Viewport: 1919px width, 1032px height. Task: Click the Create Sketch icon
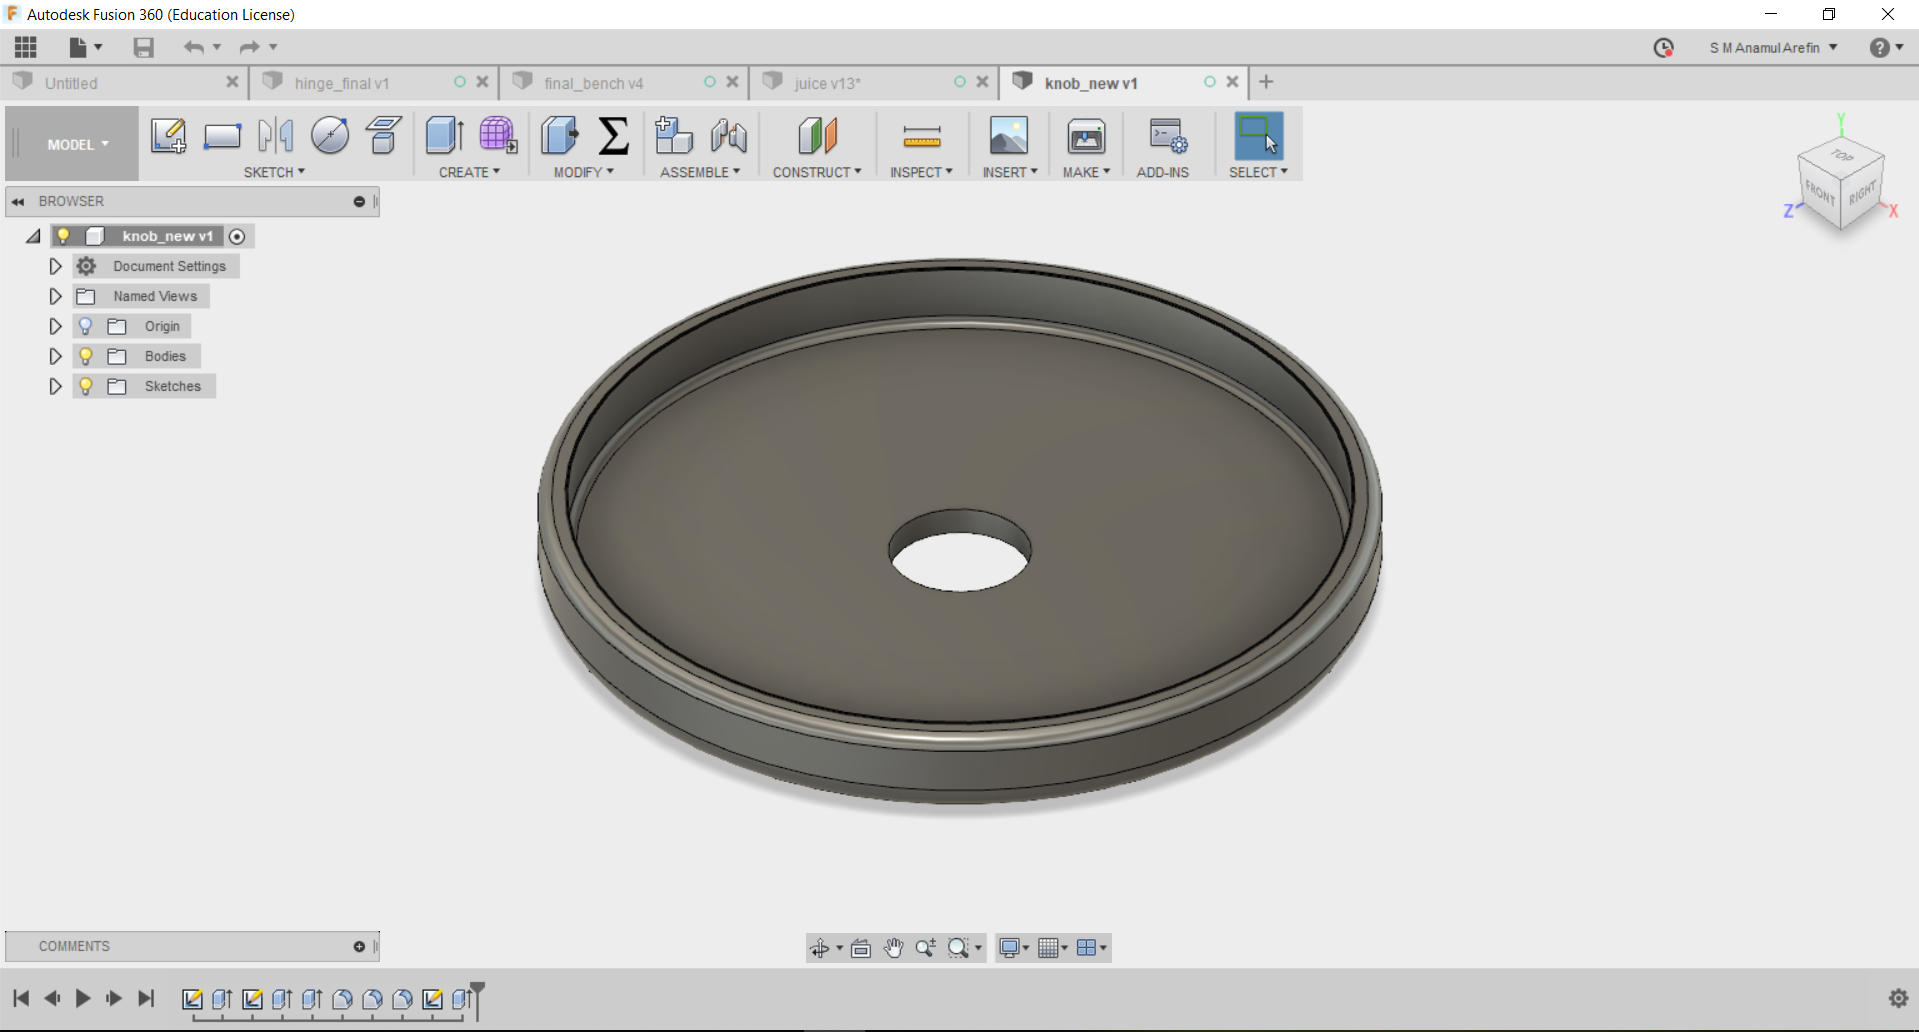point(168,136)
